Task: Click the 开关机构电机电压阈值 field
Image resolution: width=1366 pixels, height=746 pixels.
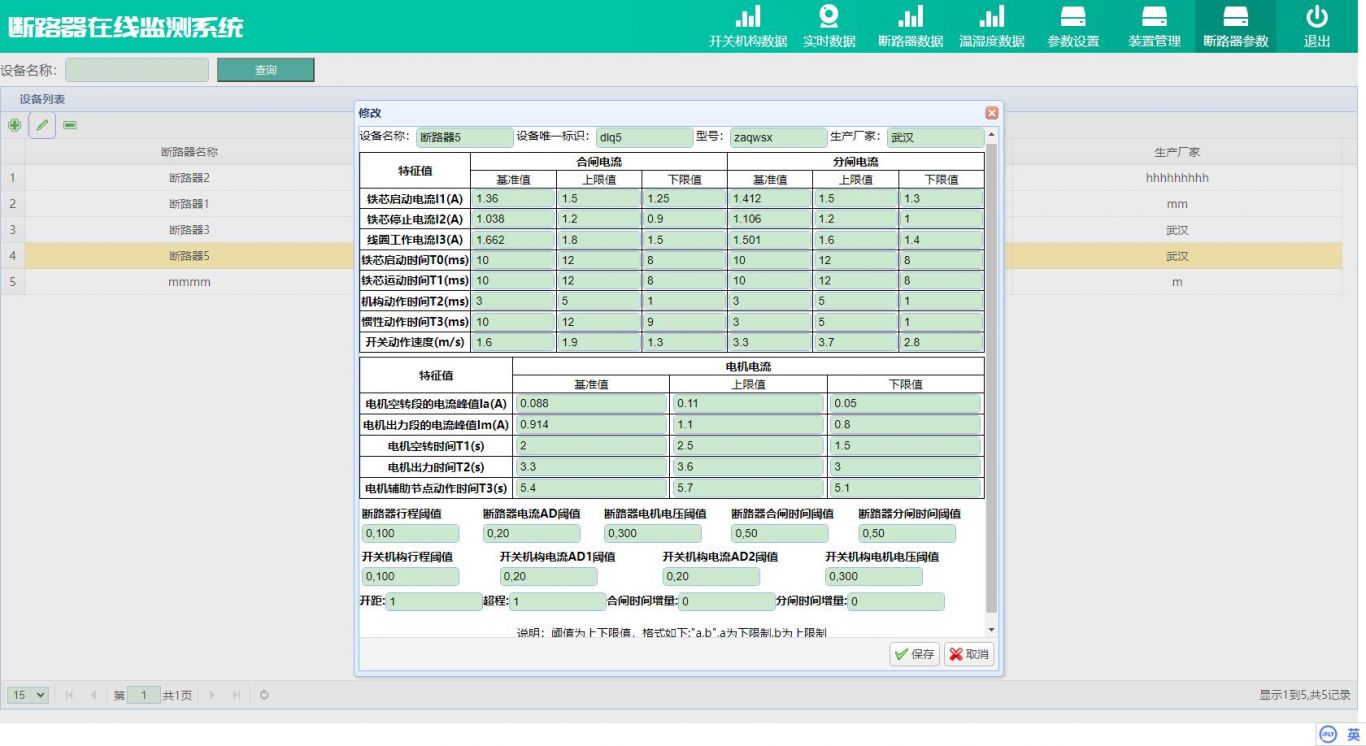Action: click(874, 576)
